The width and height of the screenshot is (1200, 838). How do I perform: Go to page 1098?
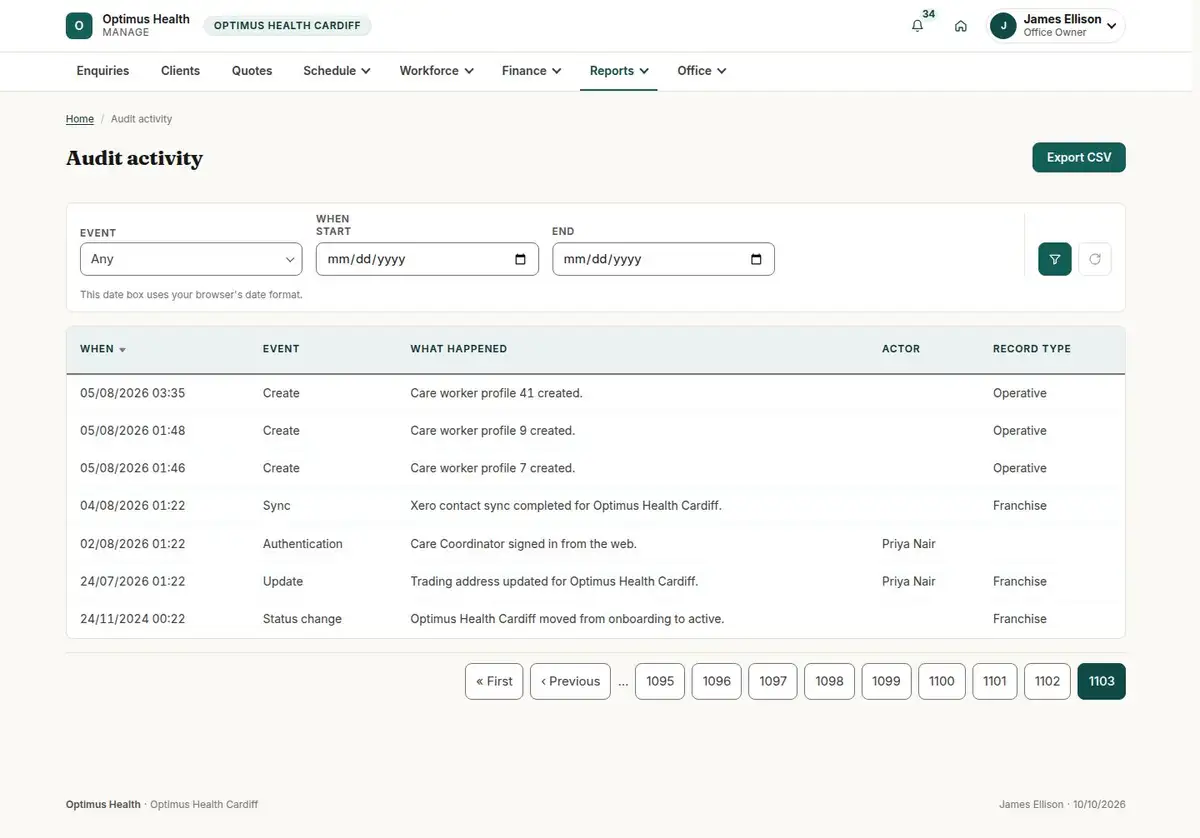830,681
